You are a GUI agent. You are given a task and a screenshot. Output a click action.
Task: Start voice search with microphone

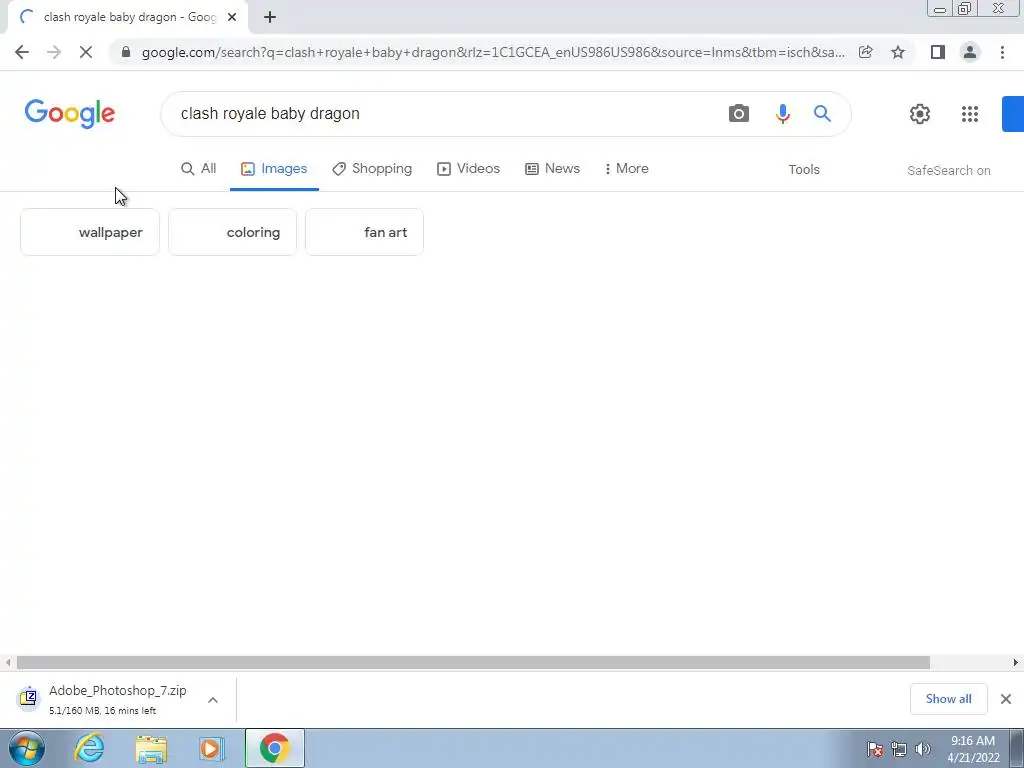[782, 114]
